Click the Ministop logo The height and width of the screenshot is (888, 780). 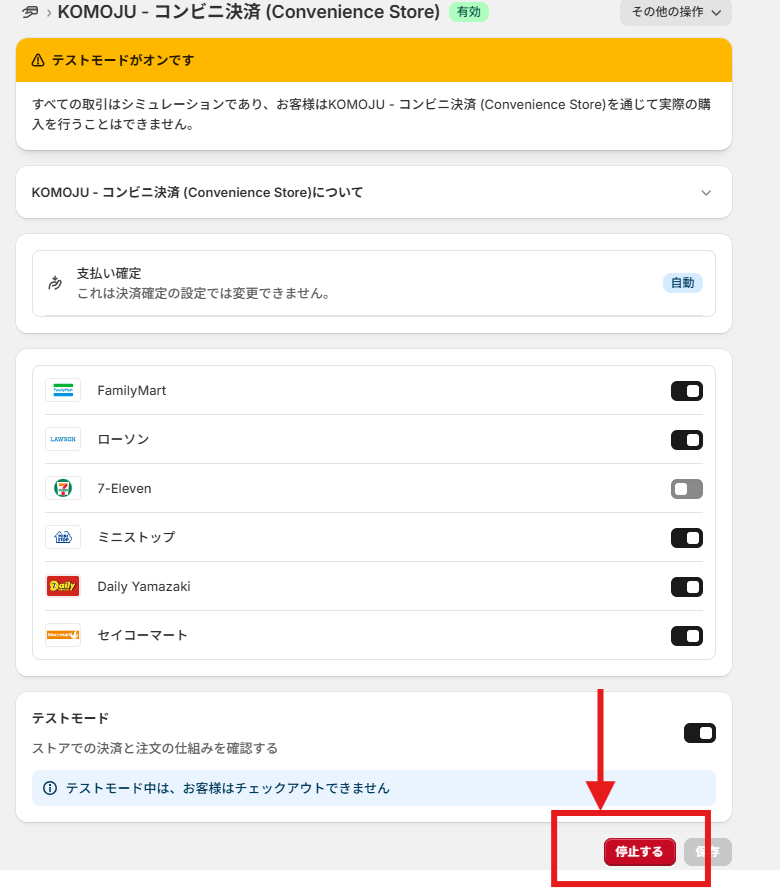click(63, 537)
